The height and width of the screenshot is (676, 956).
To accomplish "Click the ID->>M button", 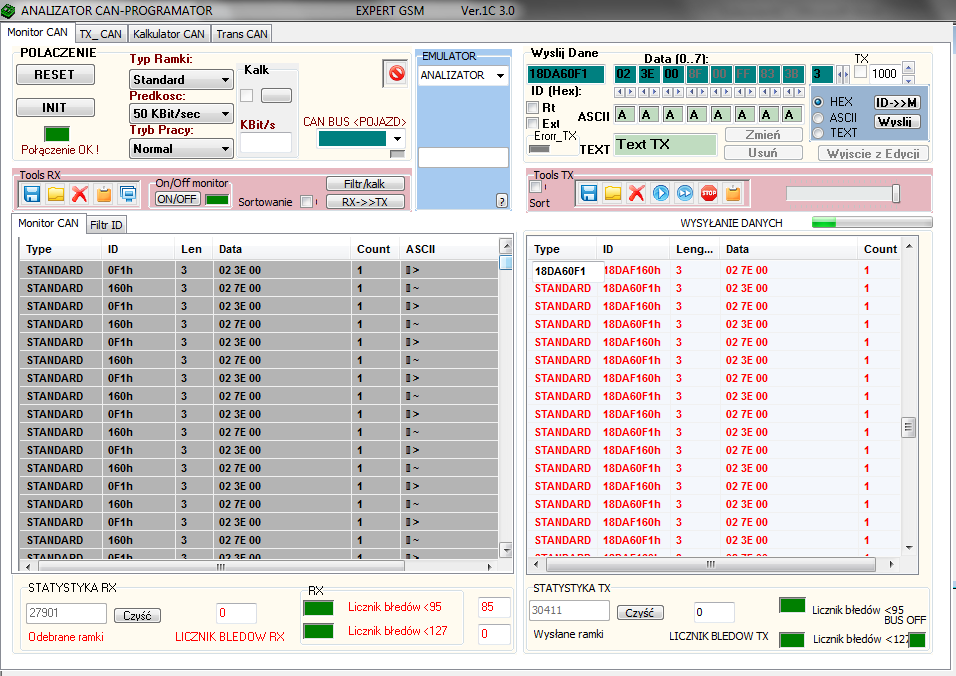I will click(896, 102).
